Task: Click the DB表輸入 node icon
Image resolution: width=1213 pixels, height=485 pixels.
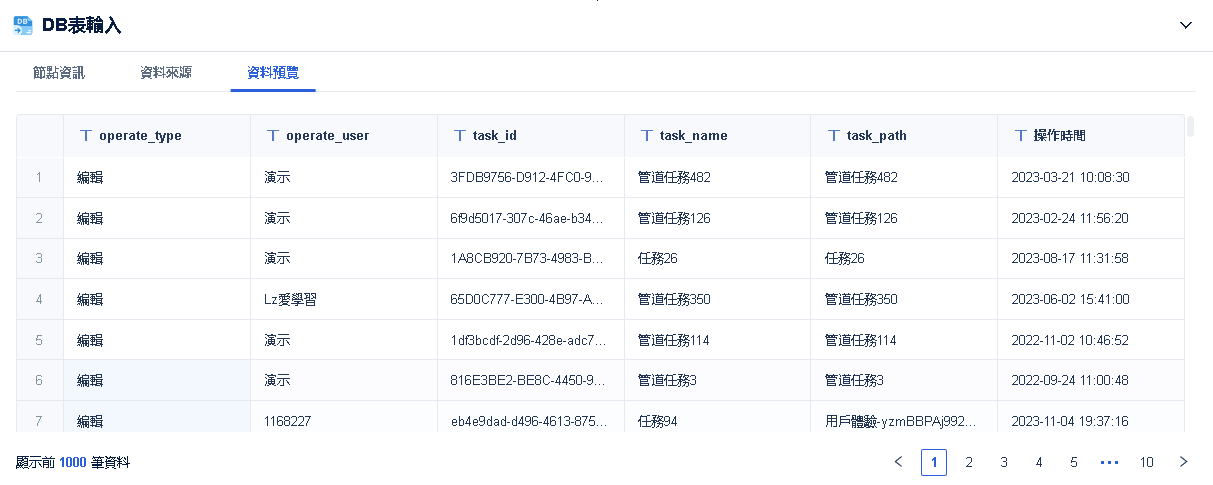Action: click(22, 25)
